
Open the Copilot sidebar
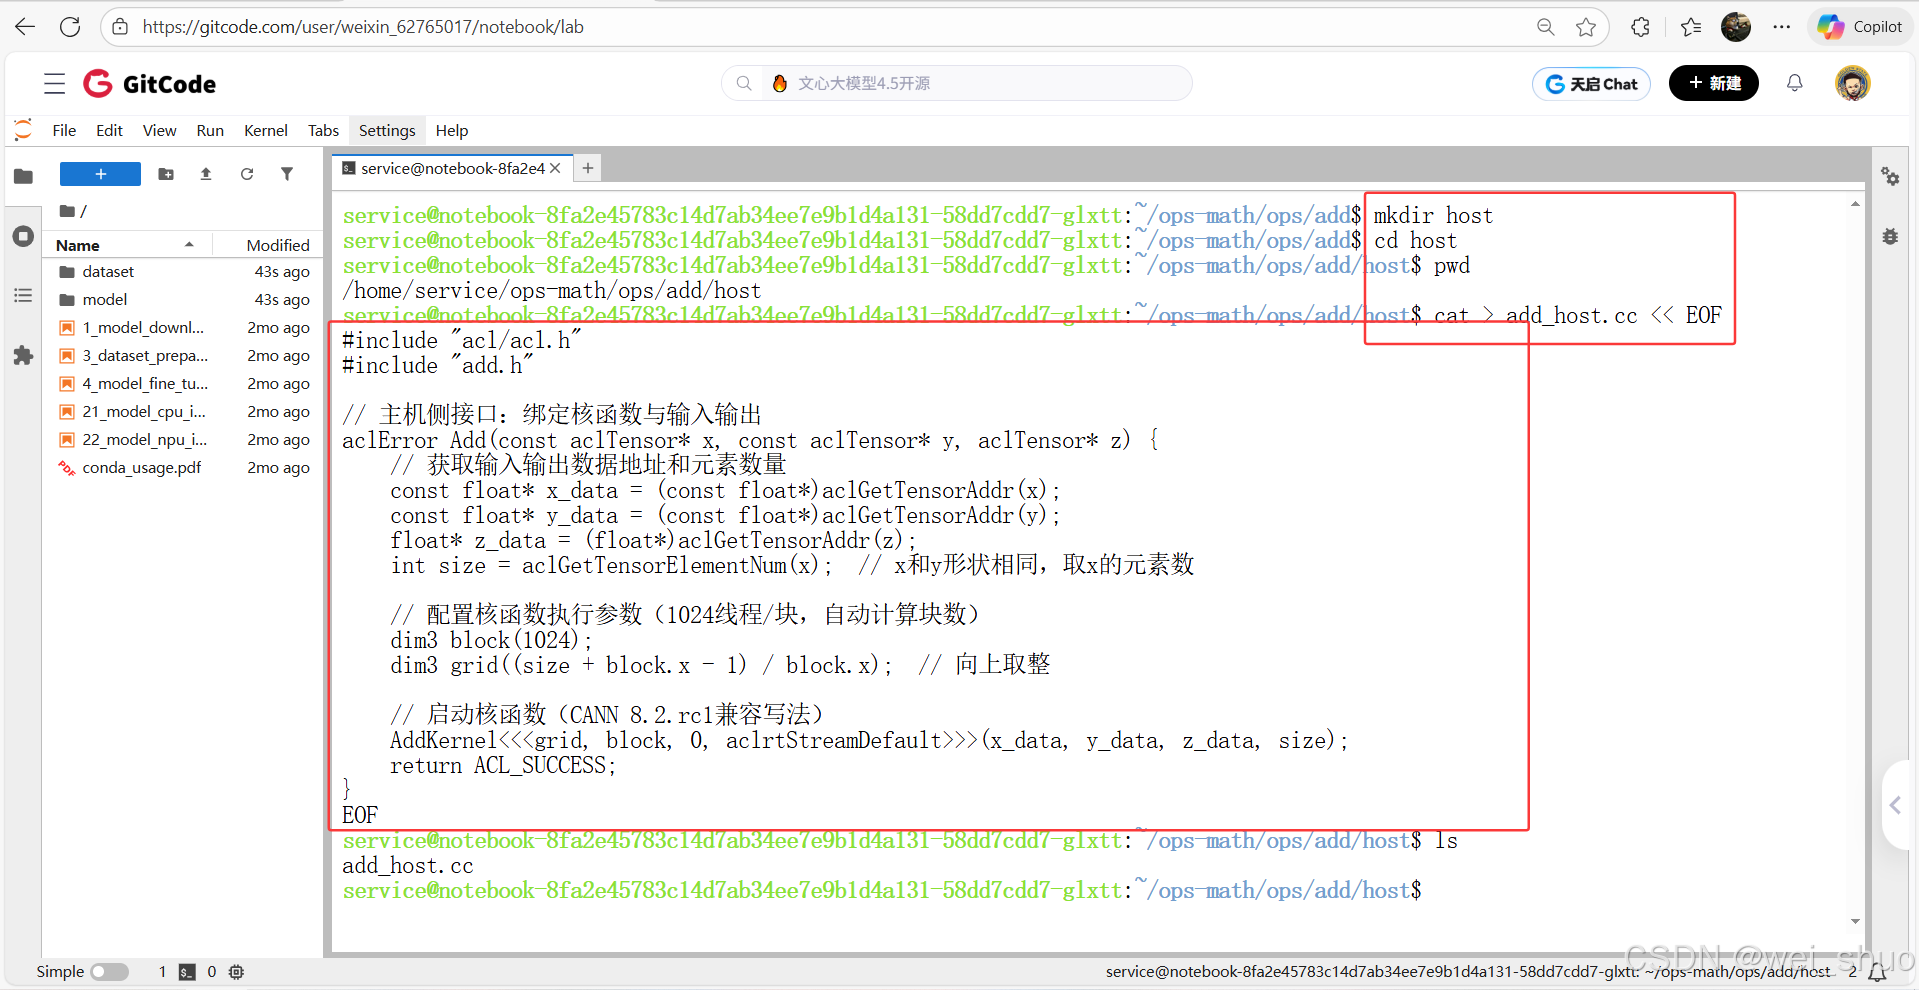pos(1860,27)
